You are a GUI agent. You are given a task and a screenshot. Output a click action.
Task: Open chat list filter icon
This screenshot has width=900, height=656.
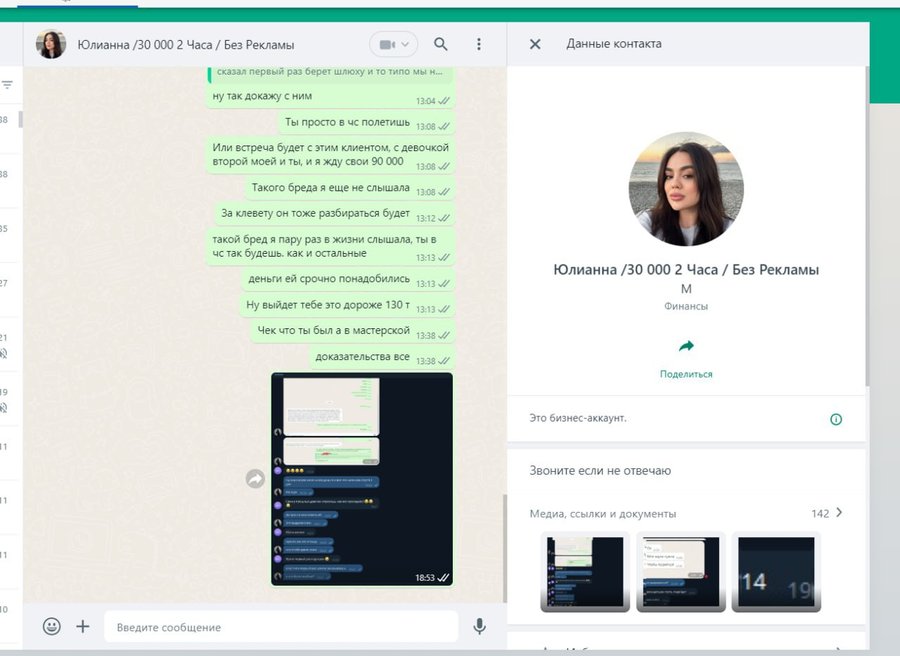(7, 84)
